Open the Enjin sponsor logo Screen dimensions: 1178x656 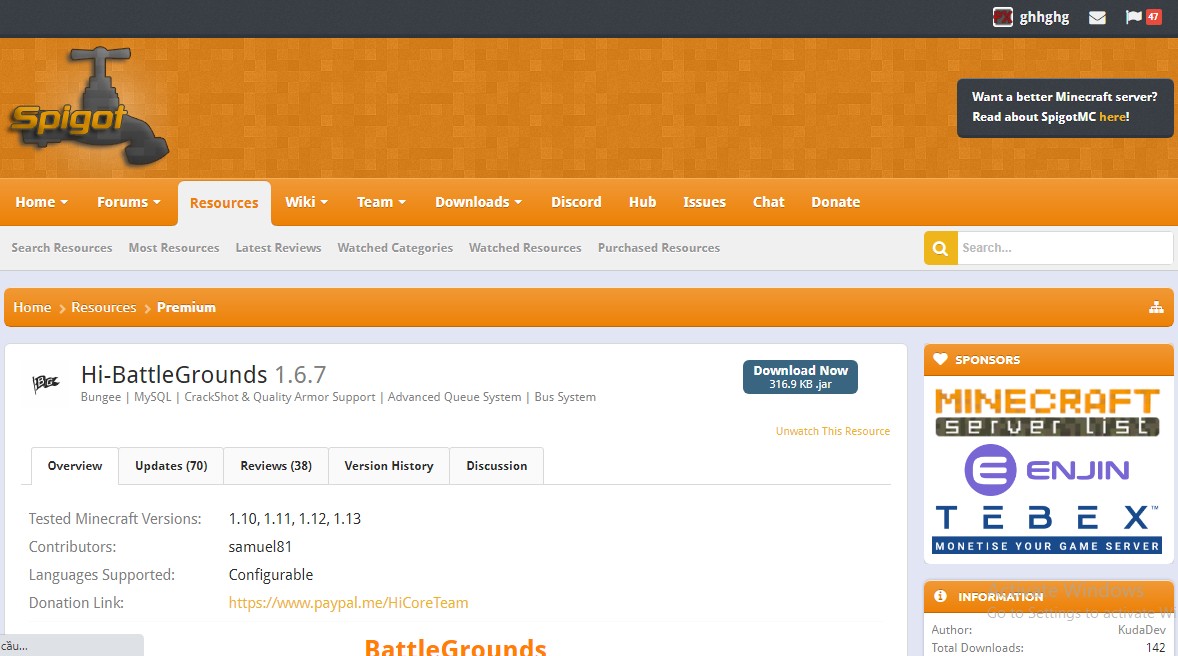click(1047, 470)
